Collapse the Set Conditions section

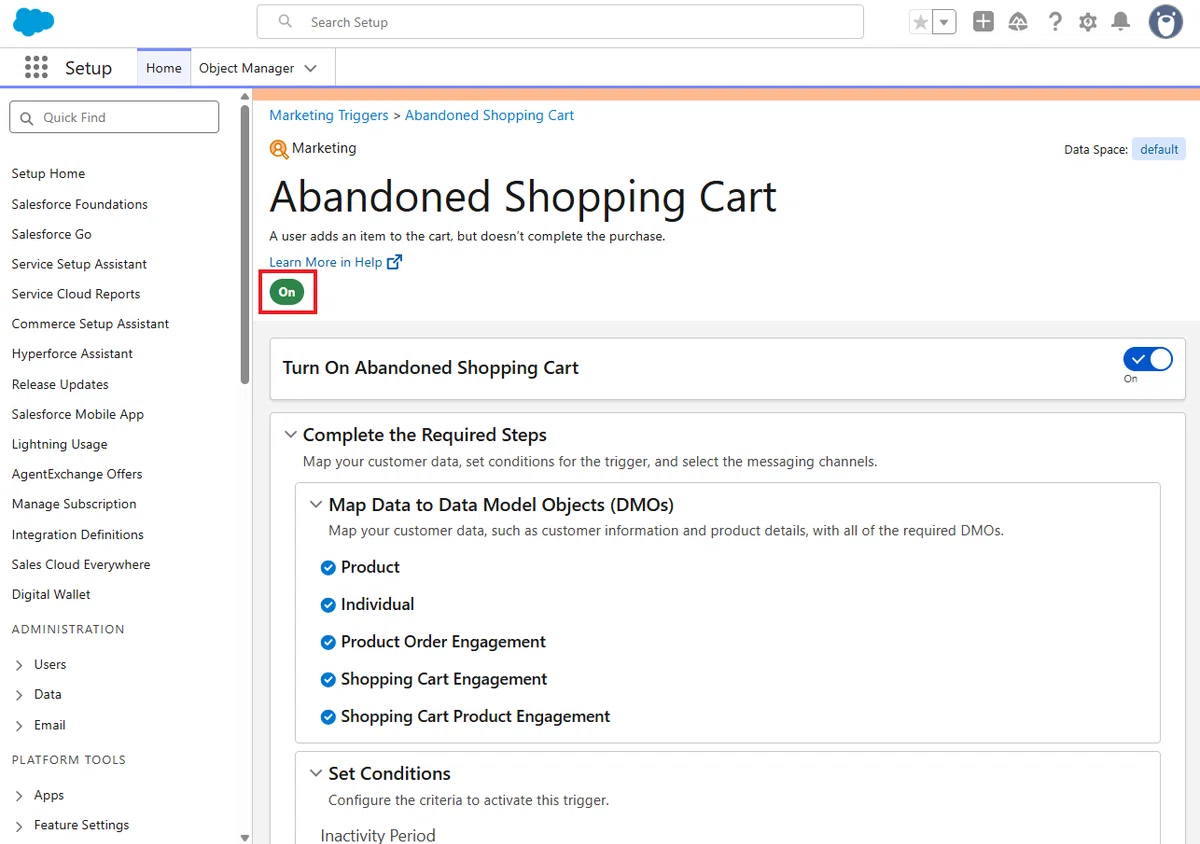(x=316, y=773)
